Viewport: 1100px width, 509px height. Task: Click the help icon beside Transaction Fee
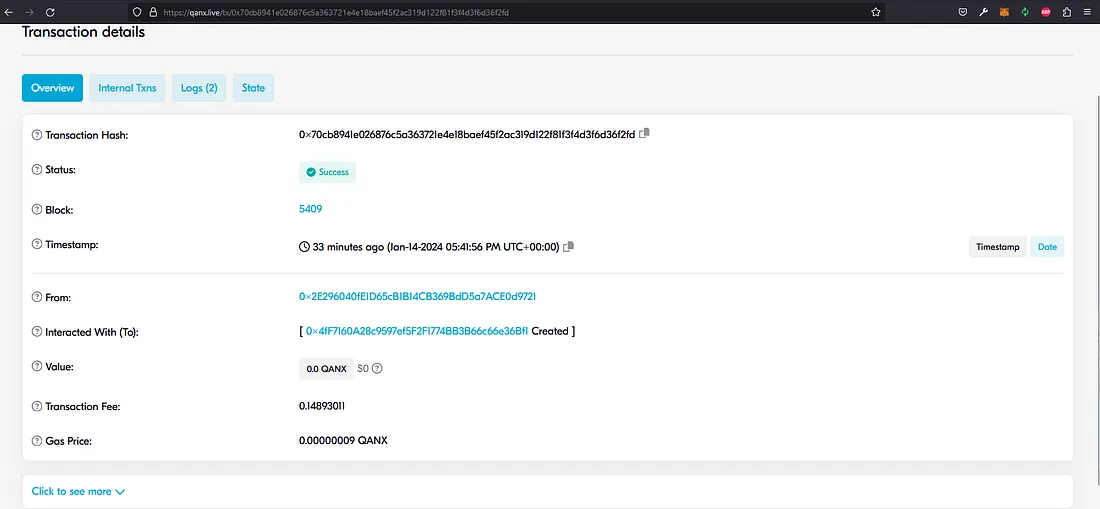point(37,407)
